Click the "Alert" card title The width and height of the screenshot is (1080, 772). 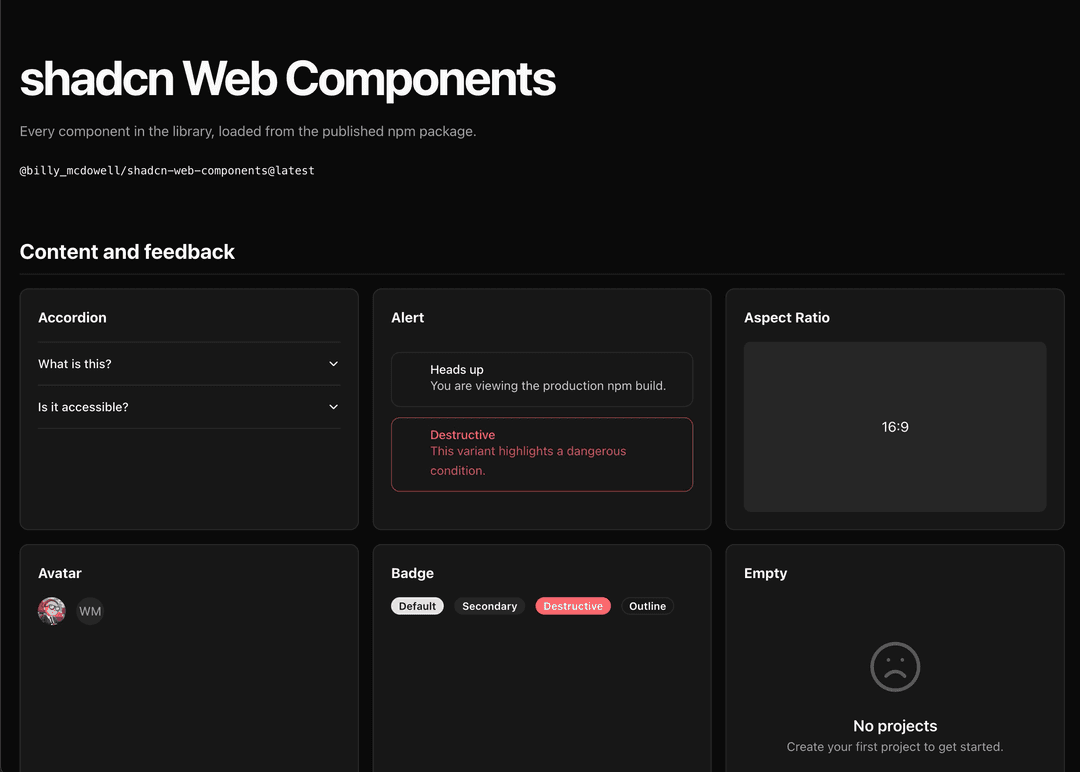click(x=408, y=317)
